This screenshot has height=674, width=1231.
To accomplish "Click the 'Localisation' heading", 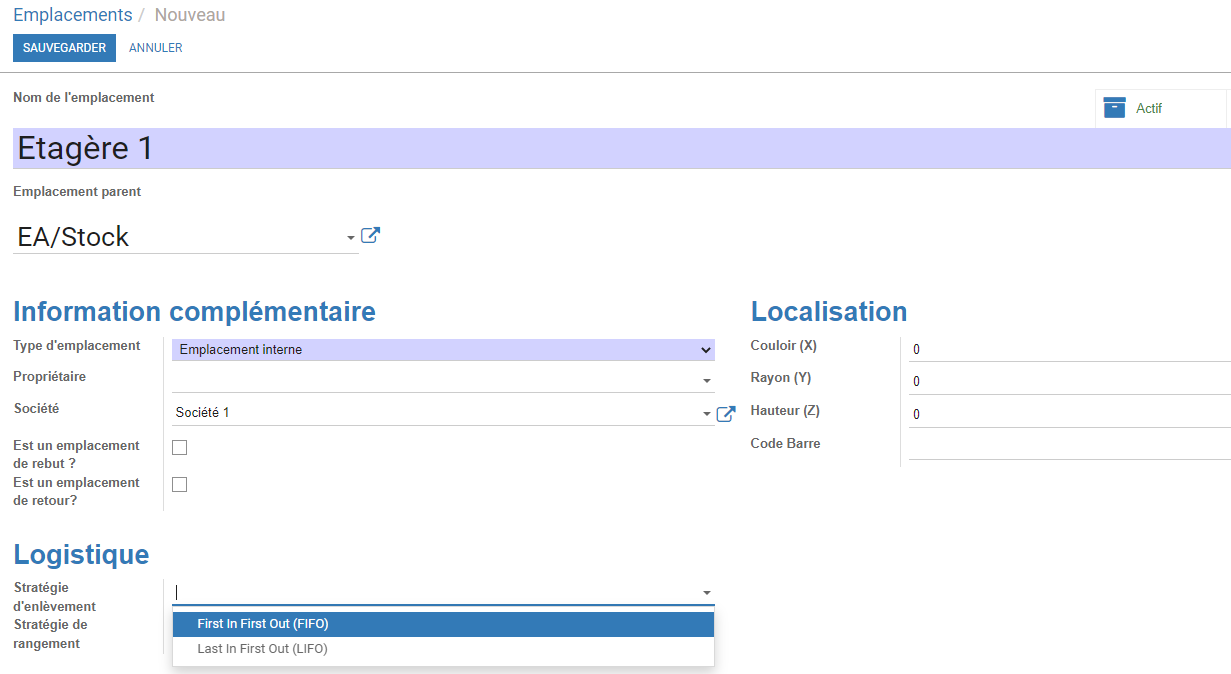I will (829, 312).
